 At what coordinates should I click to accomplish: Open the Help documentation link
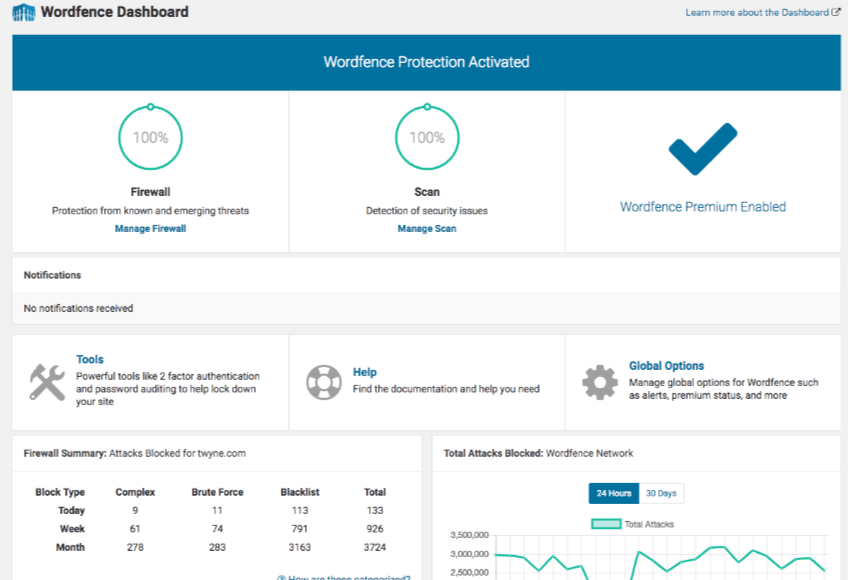[365, 372]
